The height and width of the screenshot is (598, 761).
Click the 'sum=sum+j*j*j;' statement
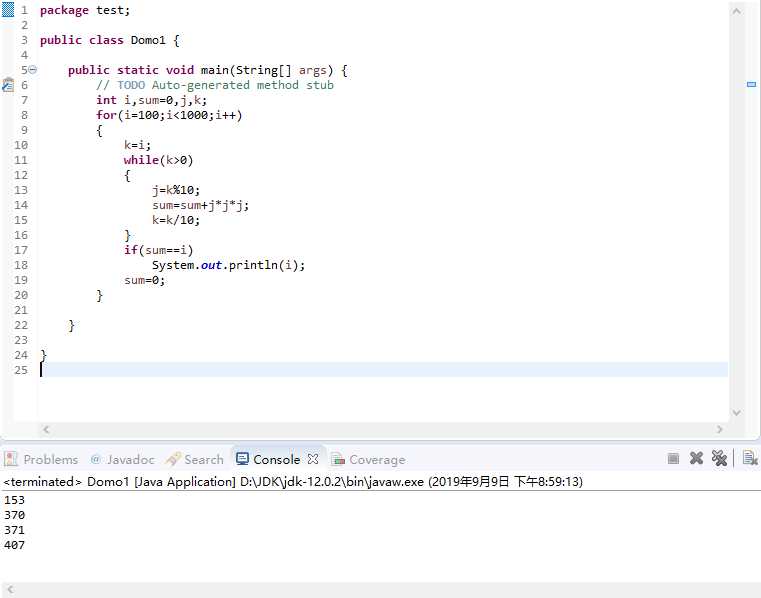point(200,205)
